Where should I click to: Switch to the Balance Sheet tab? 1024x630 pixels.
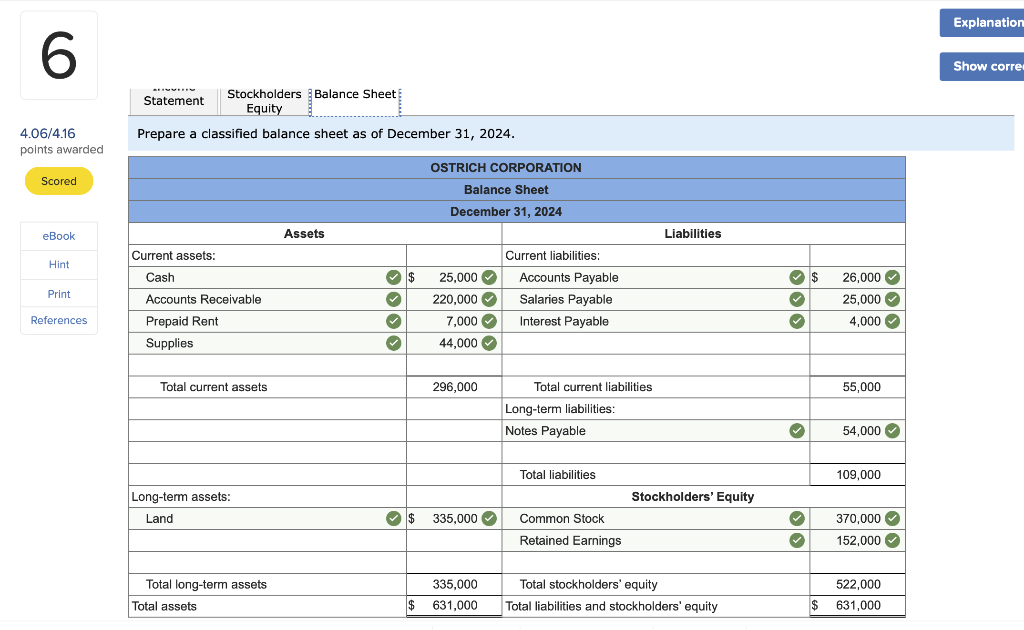click(x=355, y=93)
